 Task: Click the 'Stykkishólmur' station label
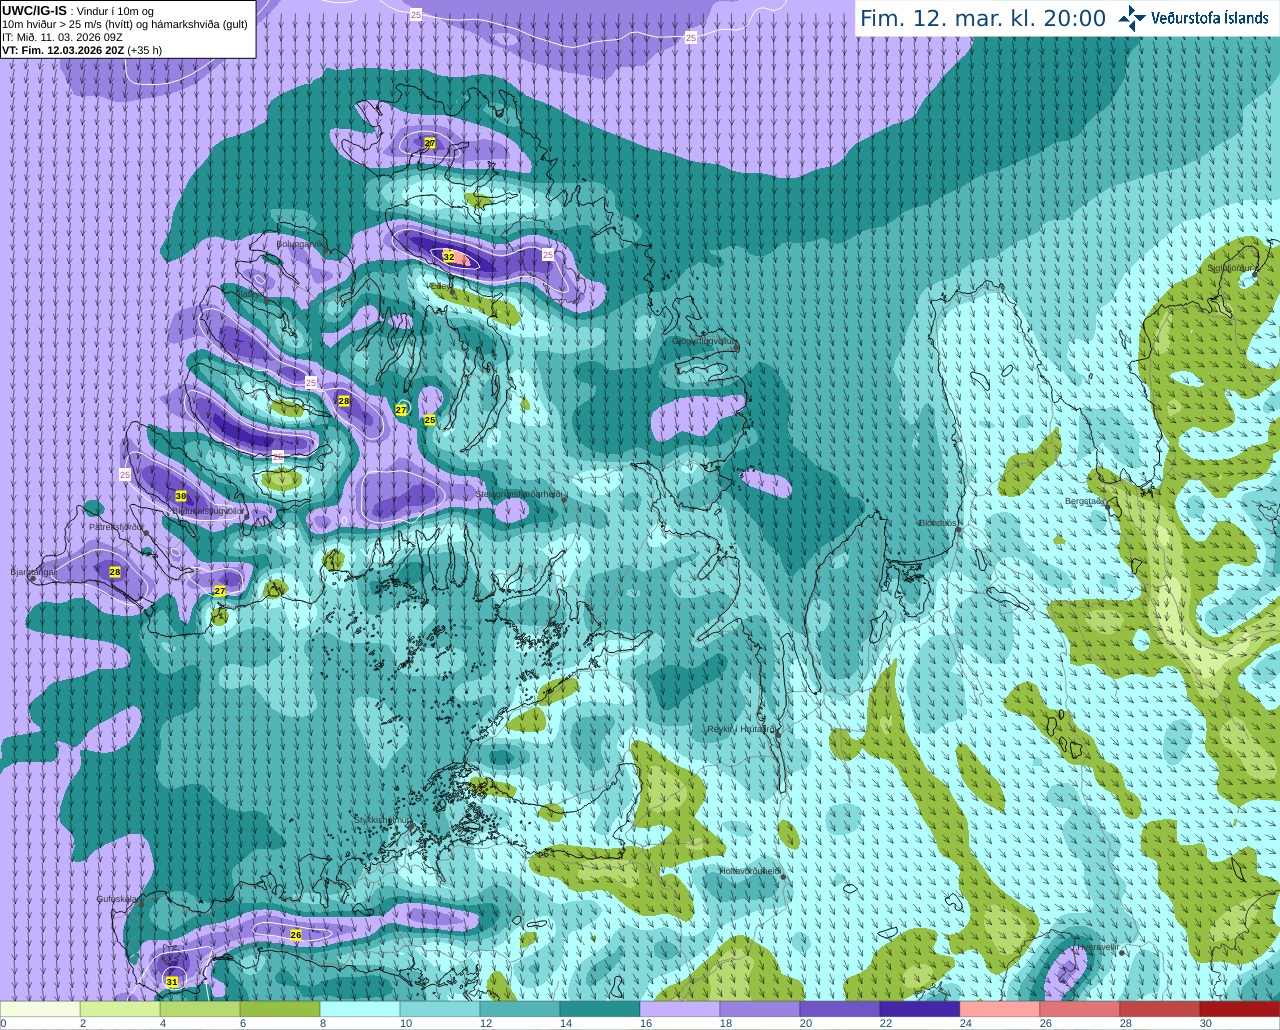(382, 820)
